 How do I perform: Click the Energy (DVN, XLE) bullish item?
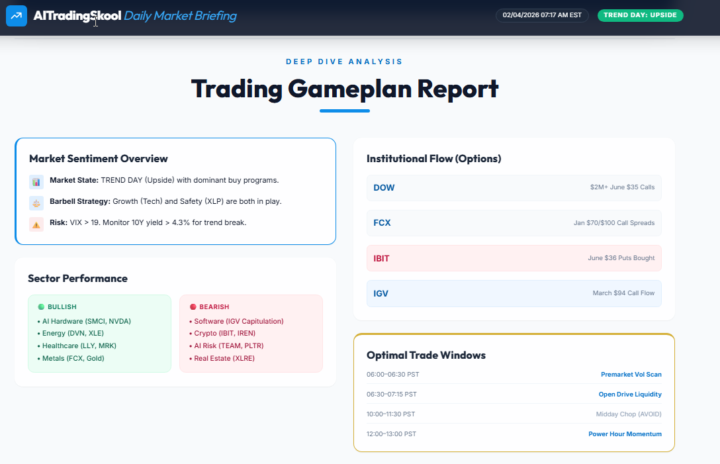(71, 333)
